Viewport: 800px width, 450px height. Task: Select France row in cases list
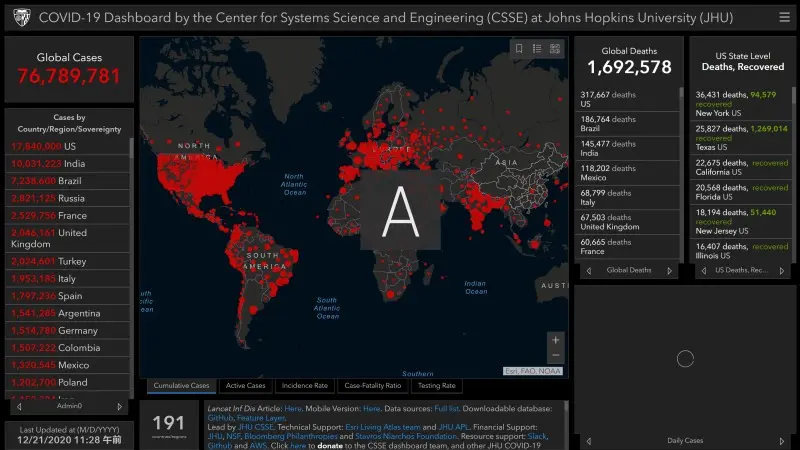(x=67, y=216)
